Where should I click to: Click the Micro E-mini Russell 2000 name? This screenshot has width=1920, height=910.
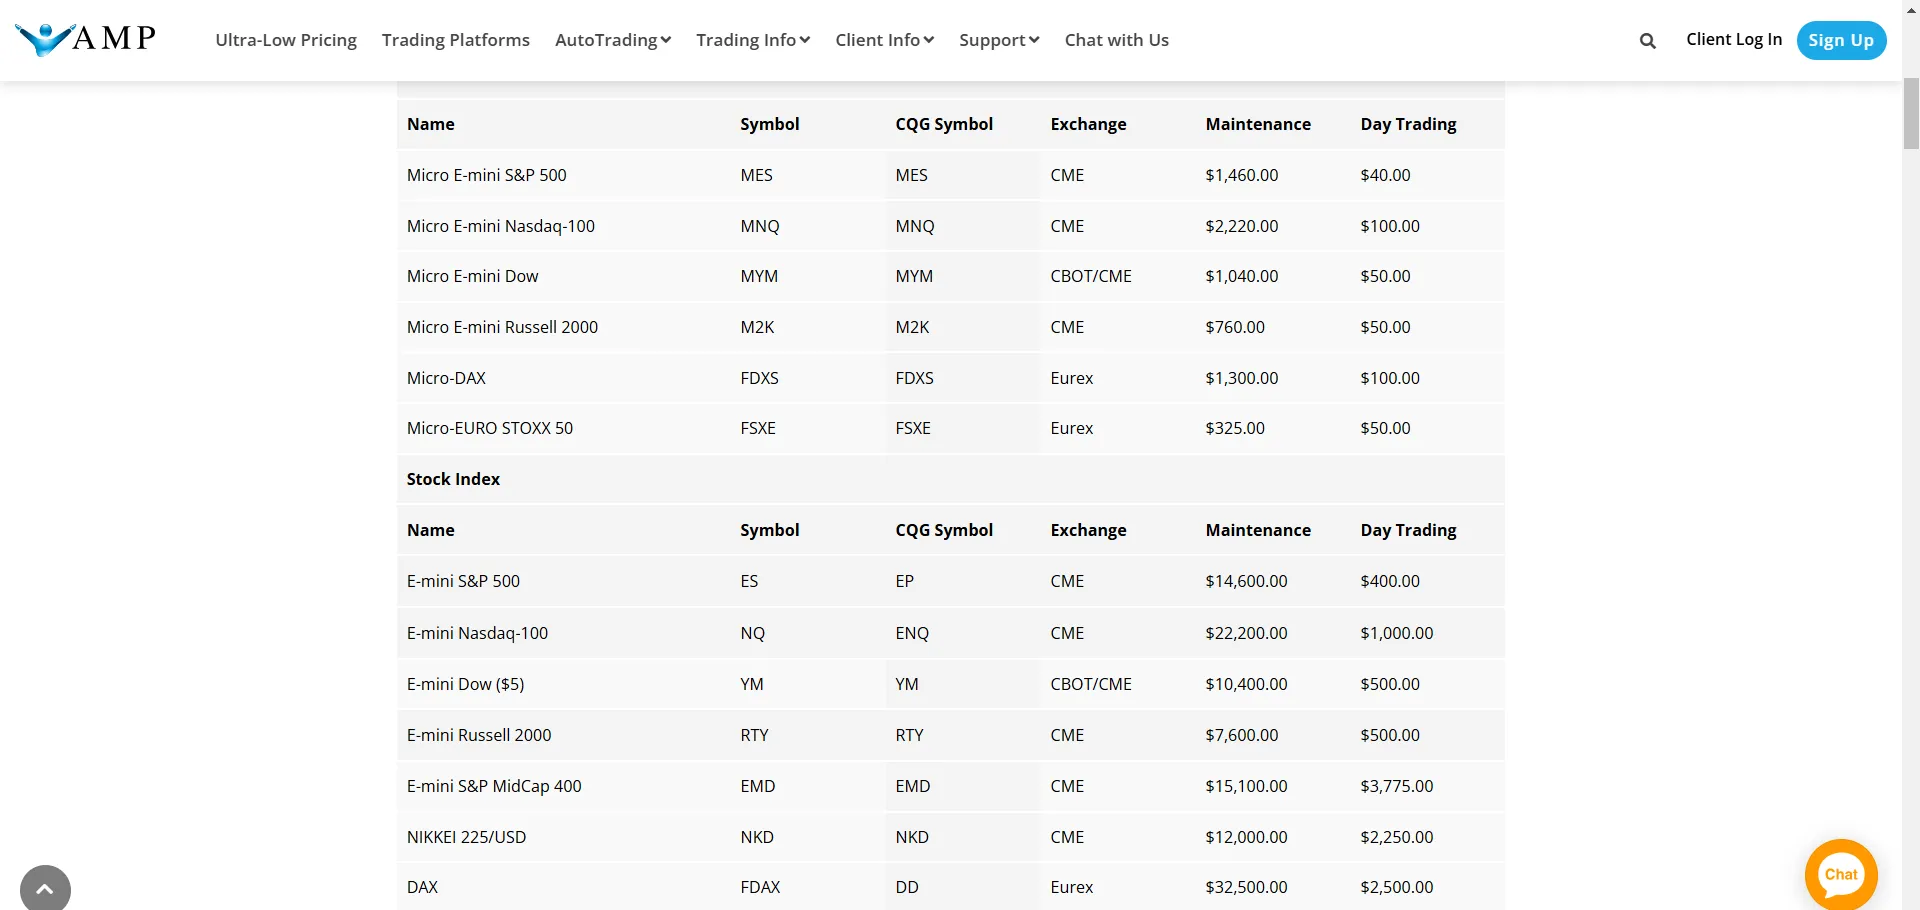pyautogui.click(x=503, y=327)
